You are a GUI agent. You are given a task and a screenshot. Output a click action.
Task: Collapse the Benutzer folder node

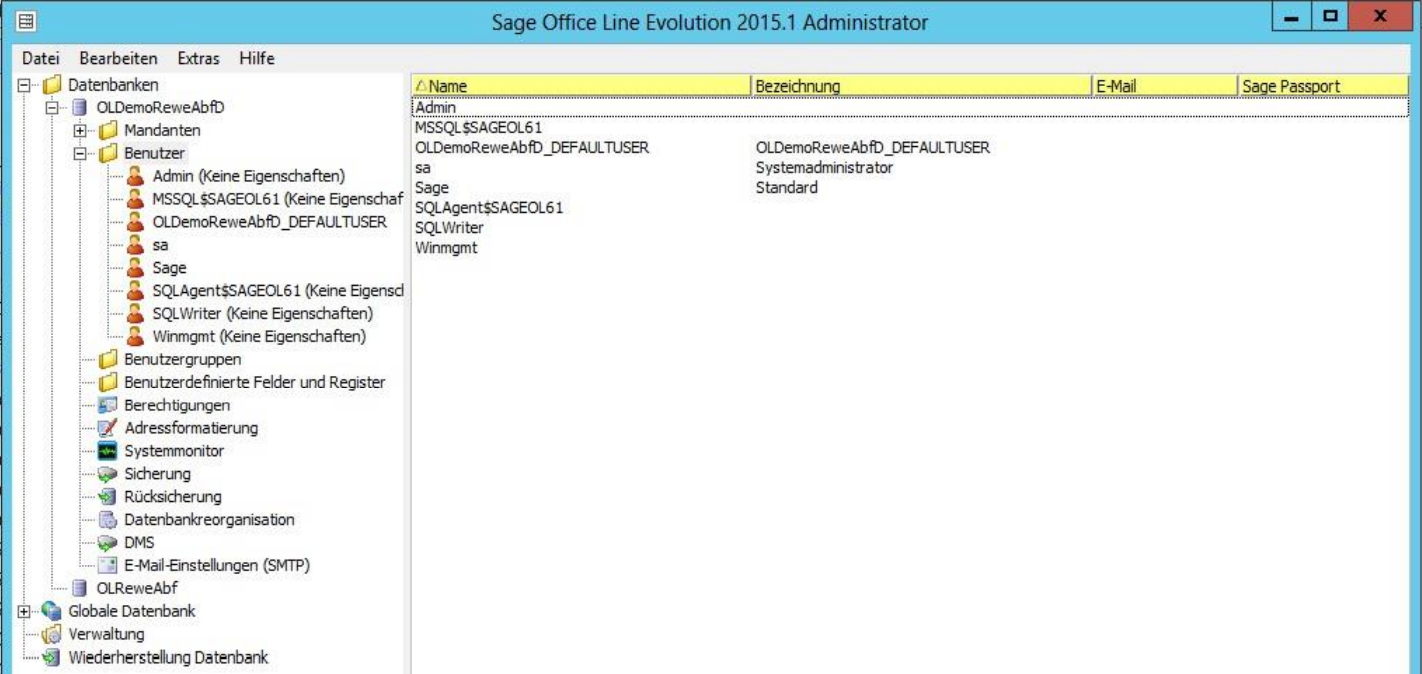pyautogui.click(x=80, y=154)
